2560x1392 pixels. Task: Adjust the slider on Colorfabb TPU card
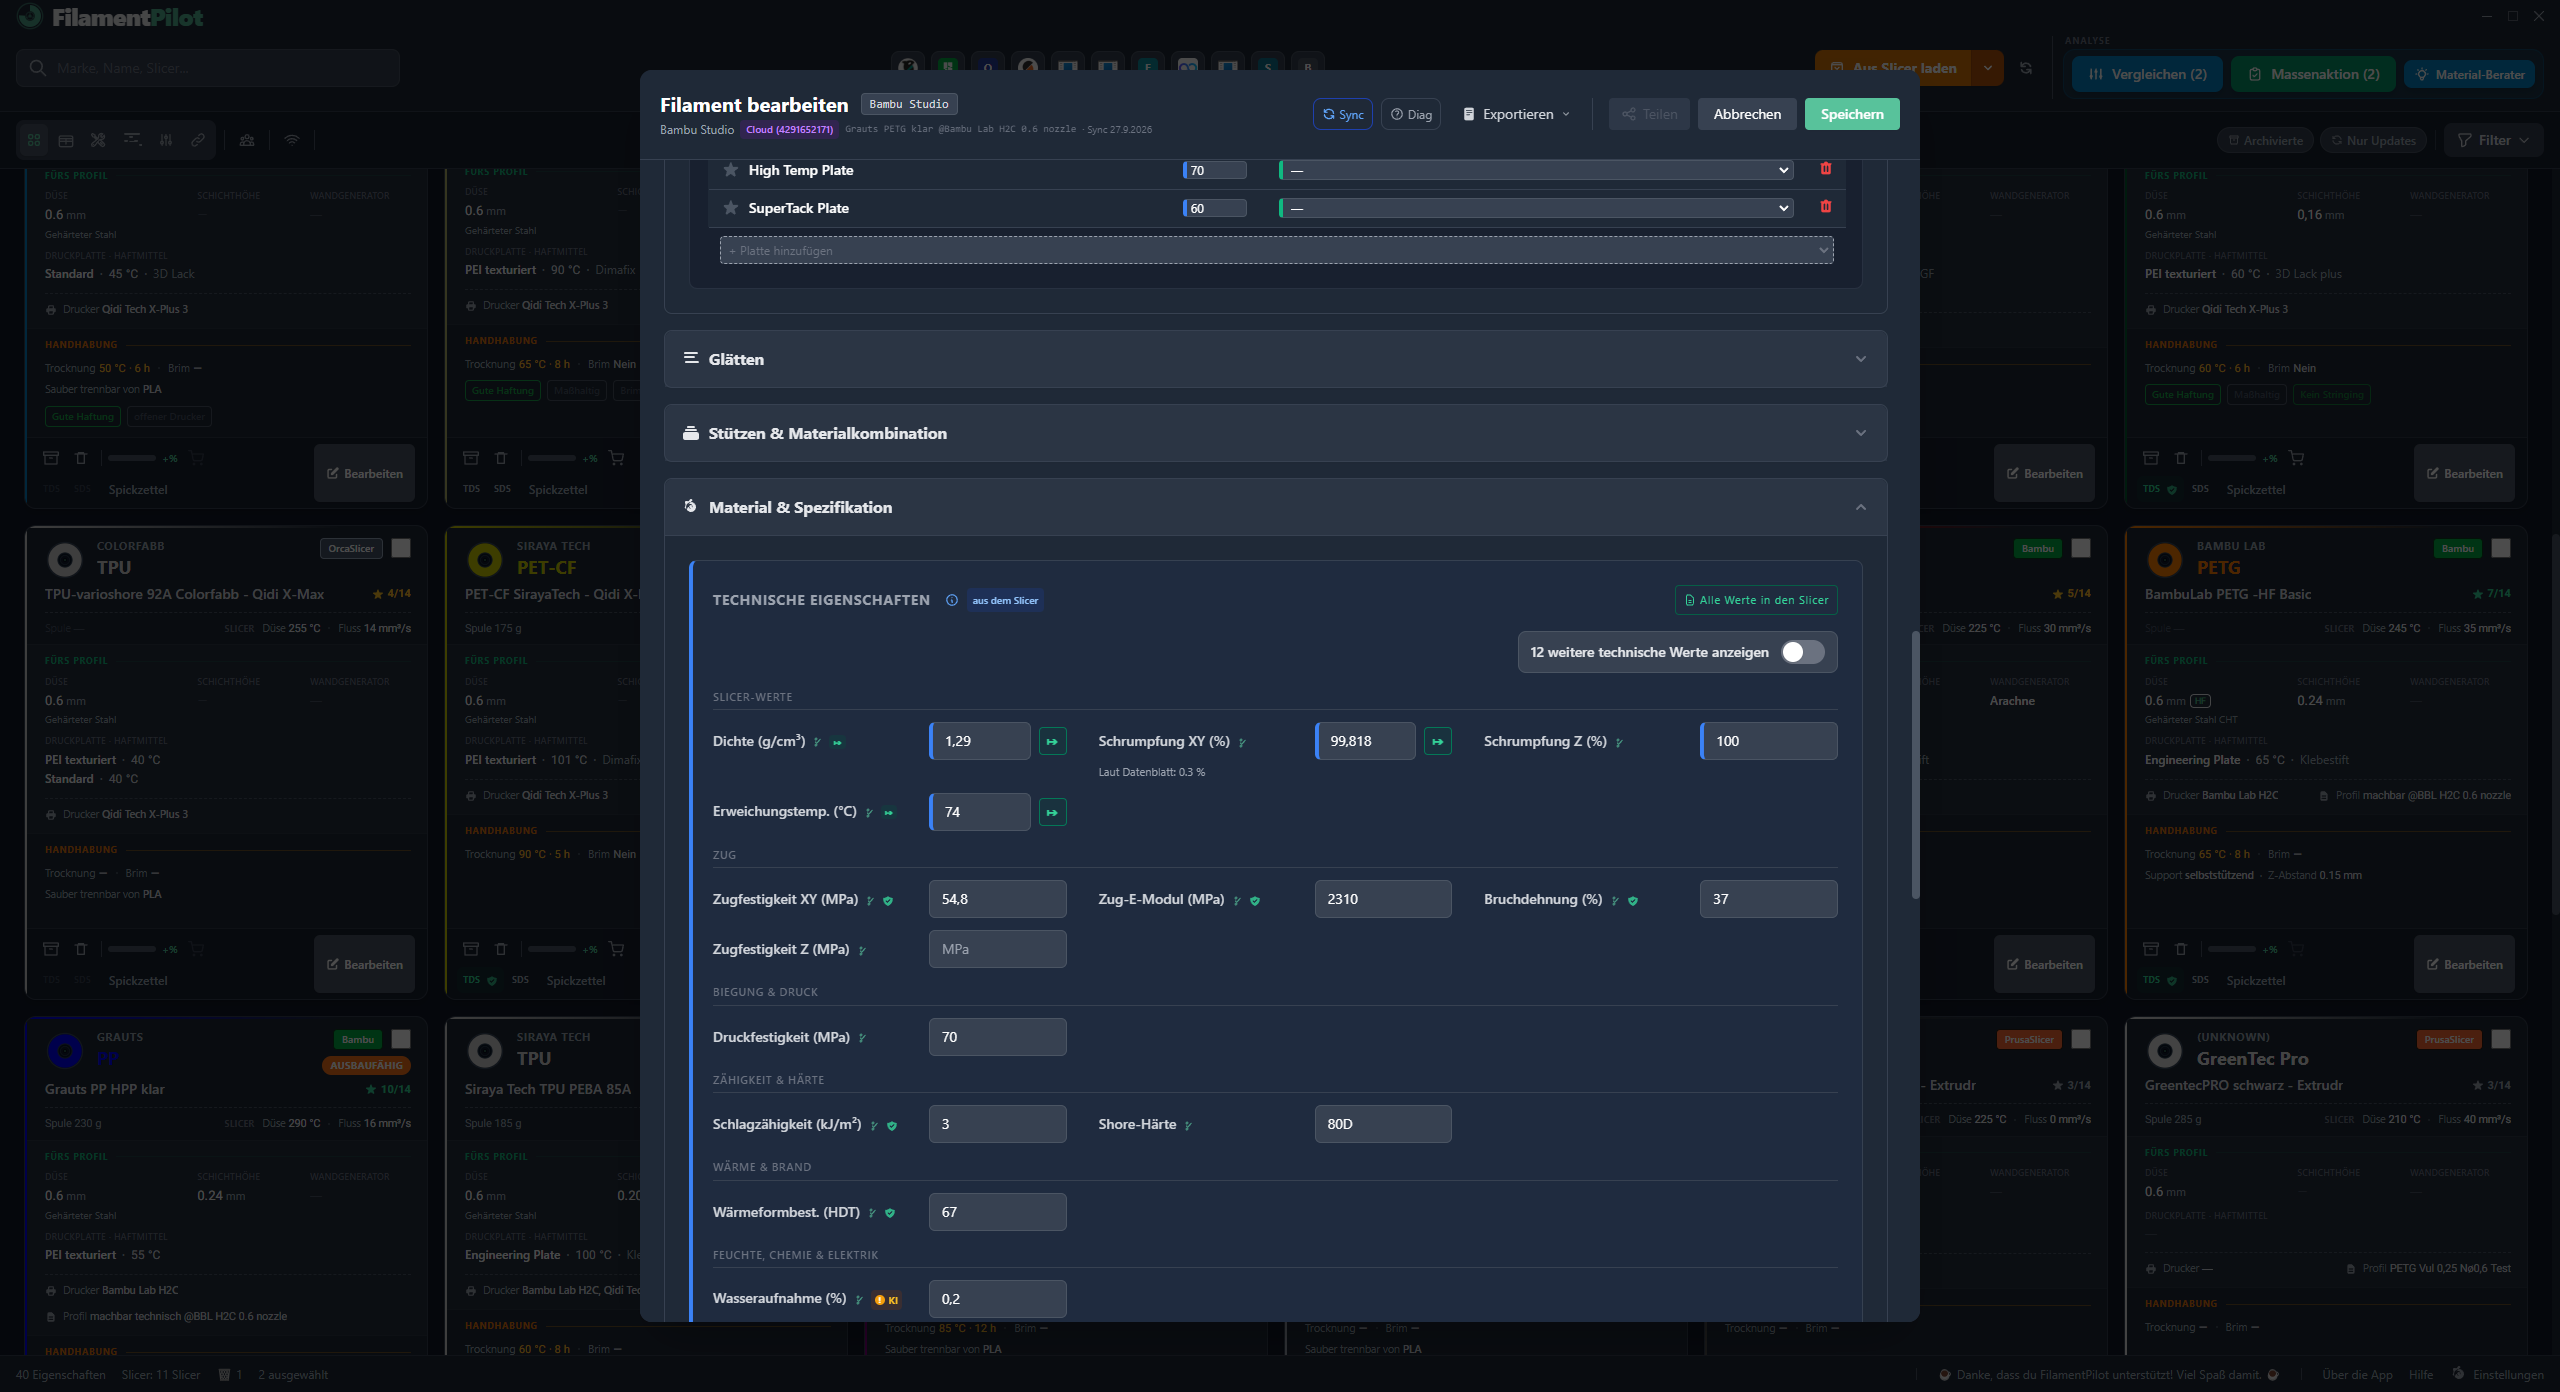132,949
